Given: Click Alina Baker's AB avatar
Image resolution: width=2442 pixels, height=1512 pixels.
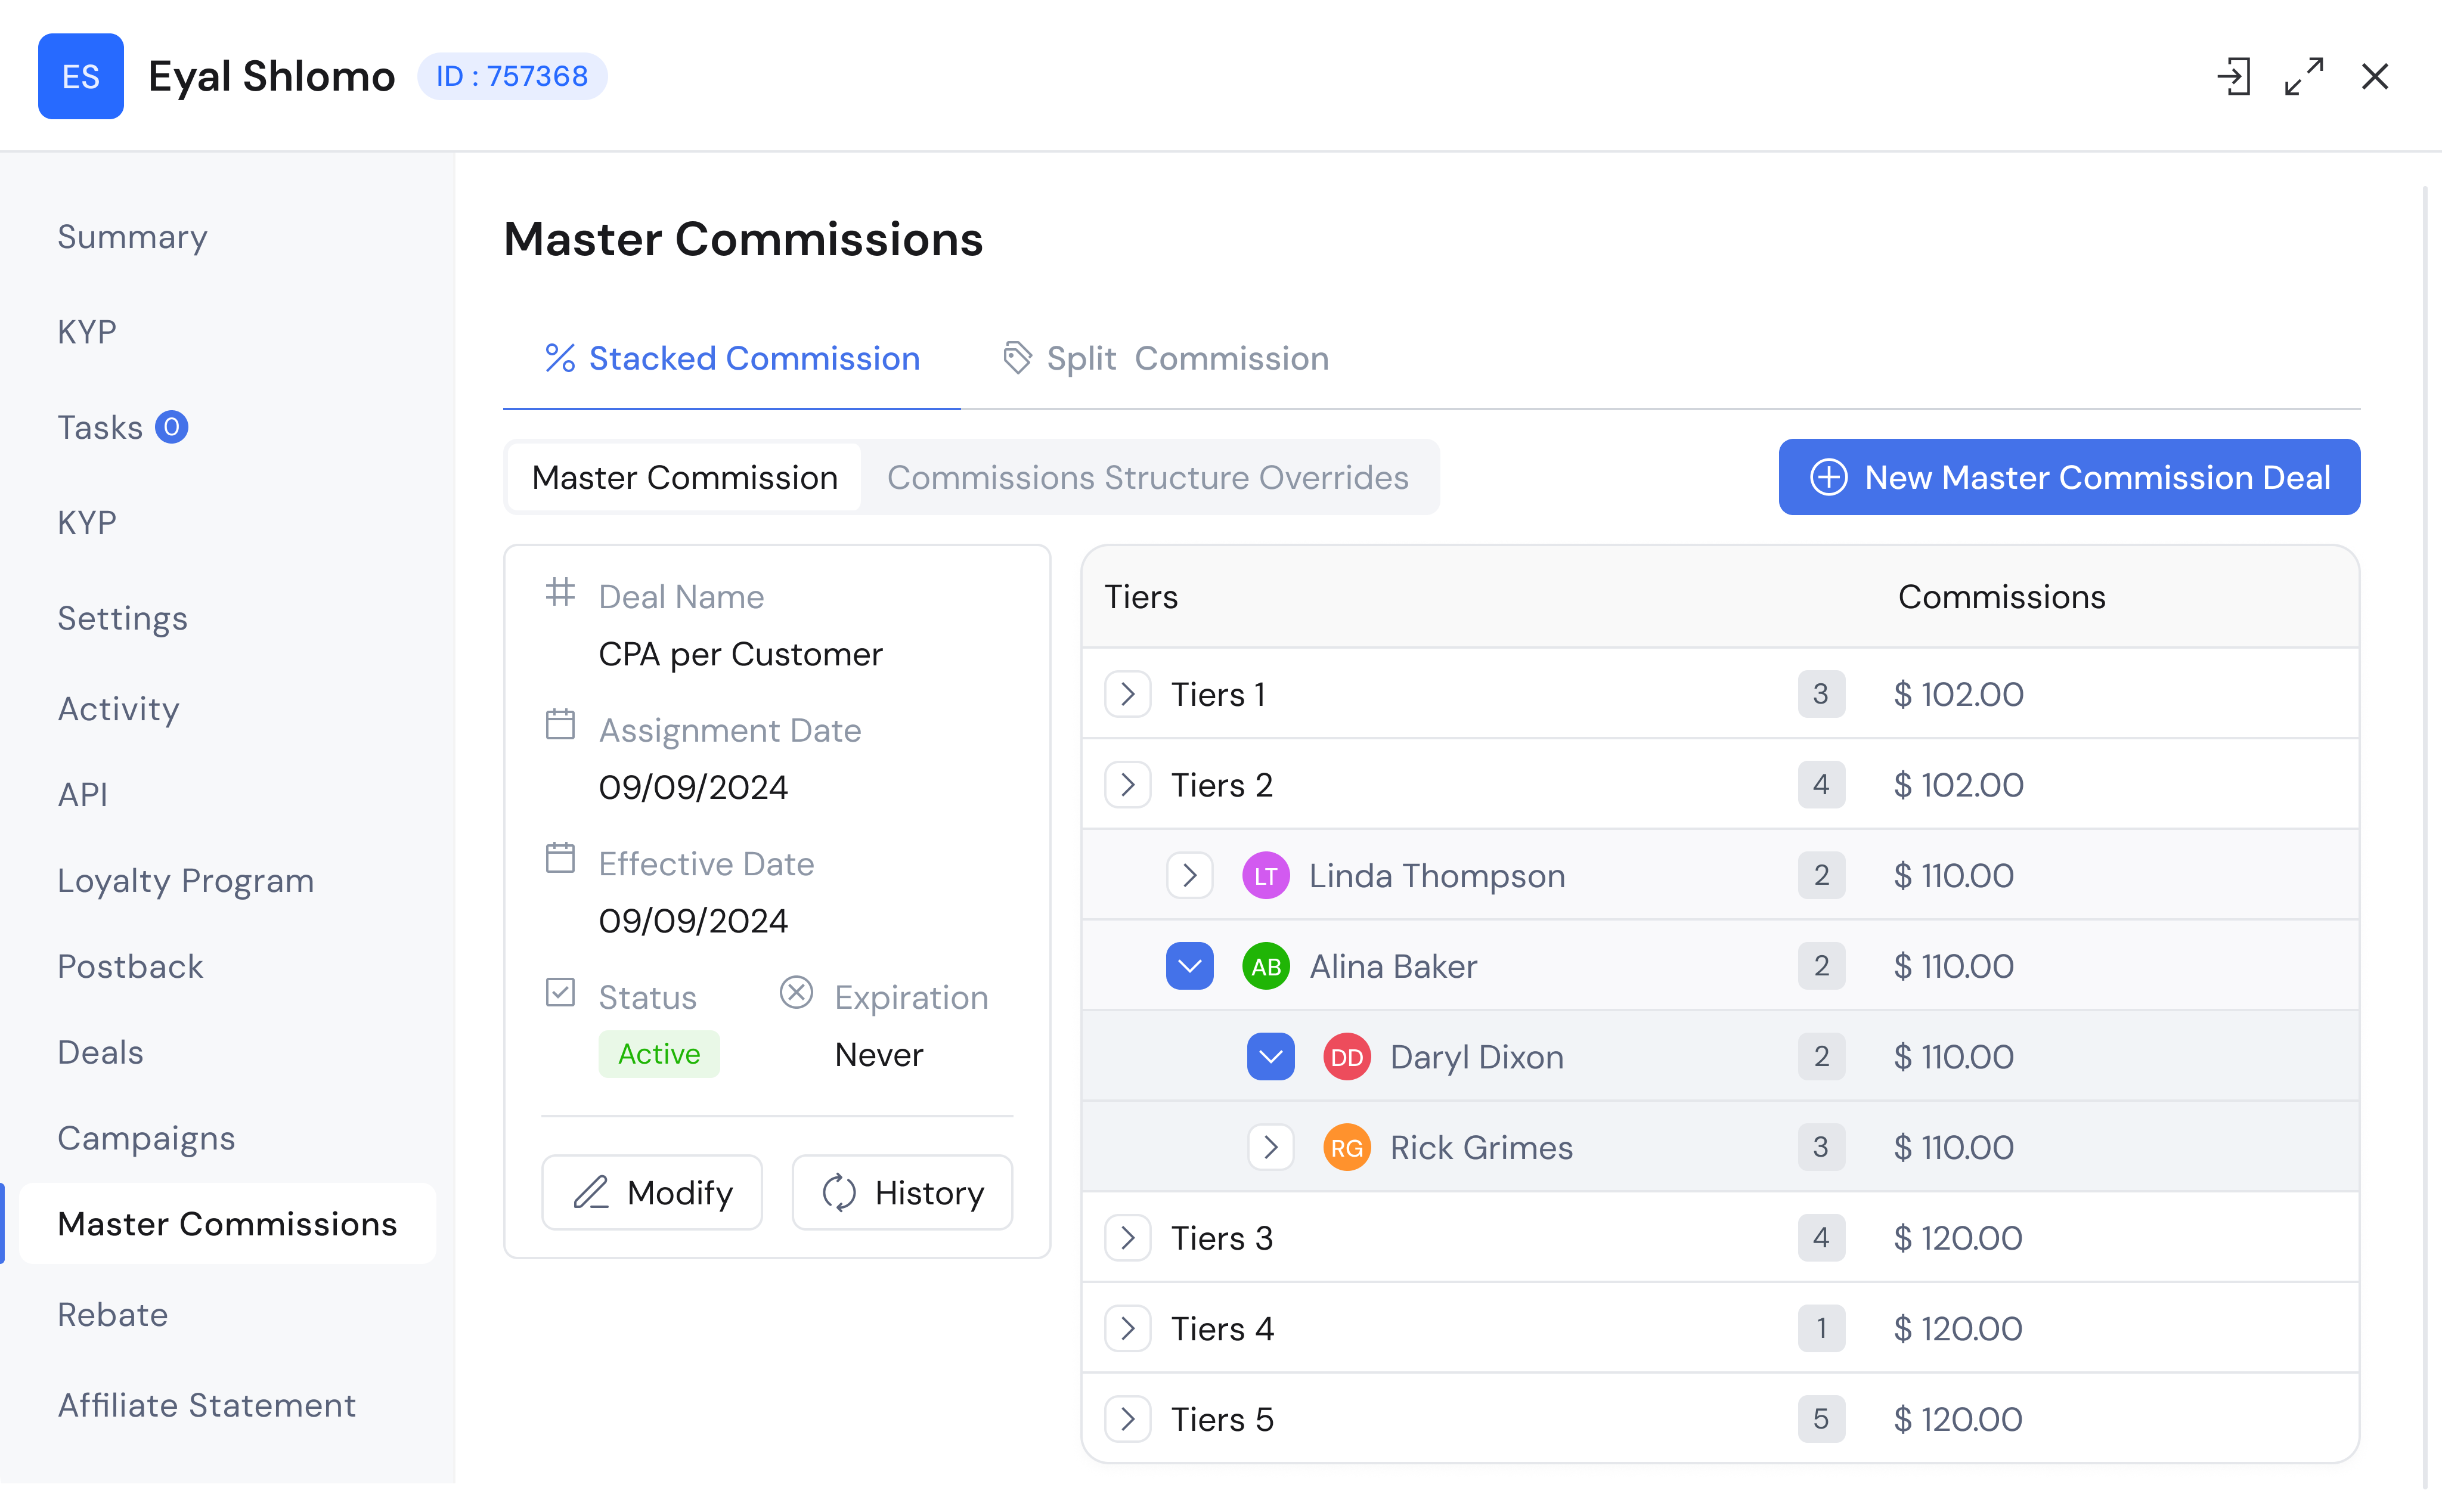Looking at the screenshot, I should tap(1266, 965).
